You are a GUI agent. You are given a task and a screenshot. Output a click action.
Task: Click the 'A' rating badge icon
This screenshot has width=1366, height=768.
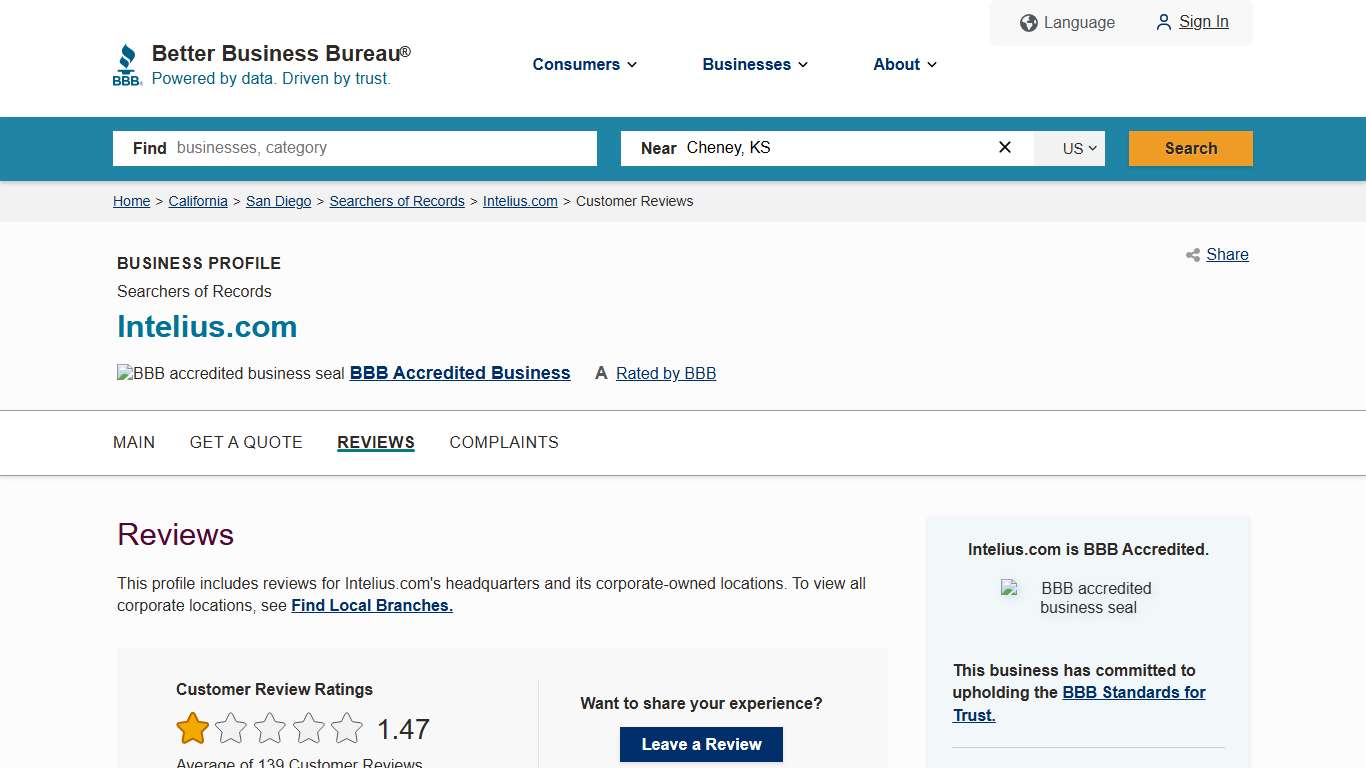pyautogui.click(x=601, y=373)
